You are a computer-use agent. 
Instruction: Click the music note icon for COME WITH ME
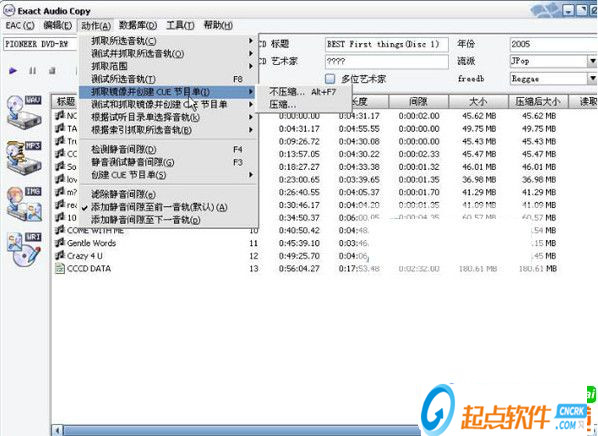tap(60, 230)
